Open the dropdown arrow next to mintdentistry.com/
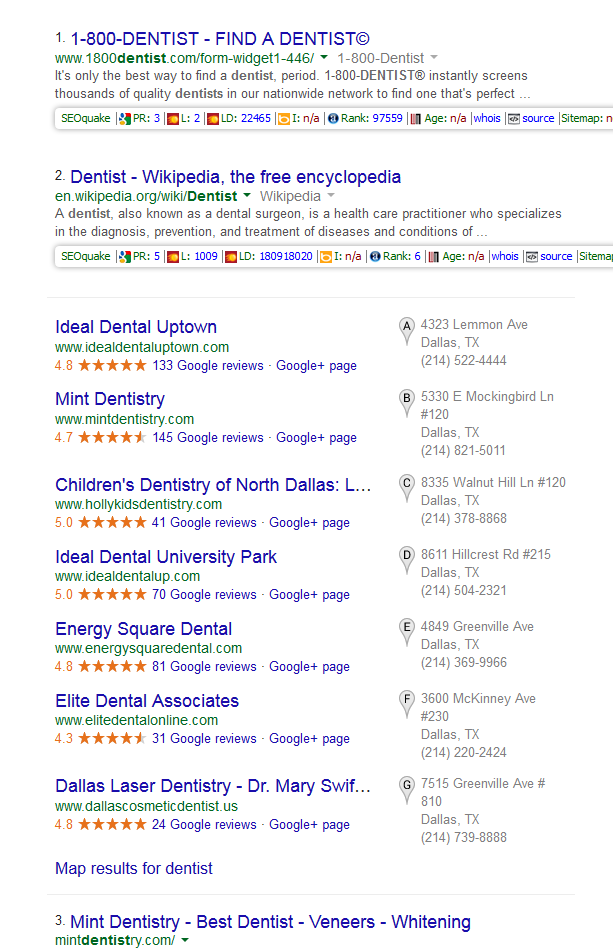613x949 pixels. tap(185, 941)
